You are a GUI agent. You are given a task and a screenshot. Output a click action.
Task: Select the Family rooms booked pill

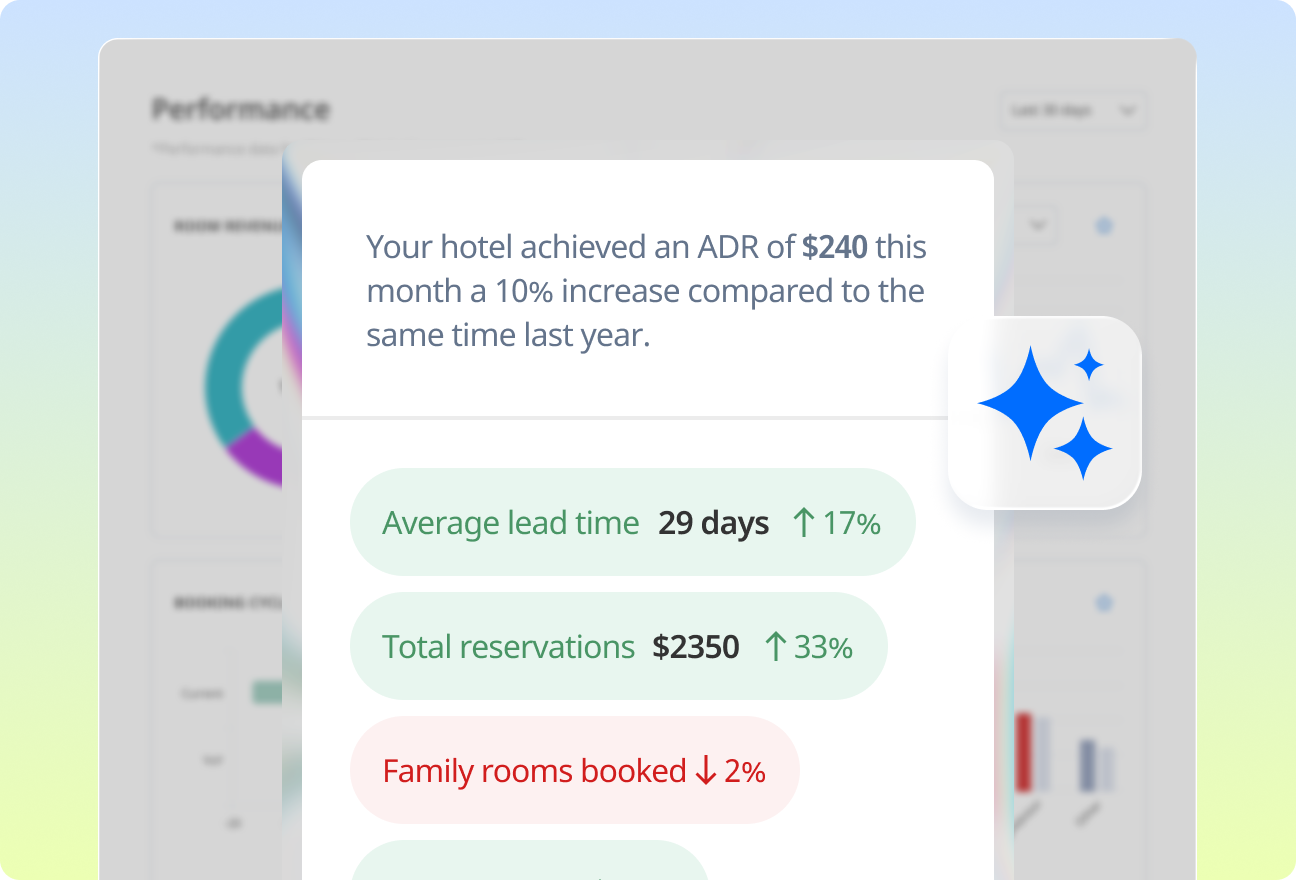pyautogui.click(x=574, y=770)
